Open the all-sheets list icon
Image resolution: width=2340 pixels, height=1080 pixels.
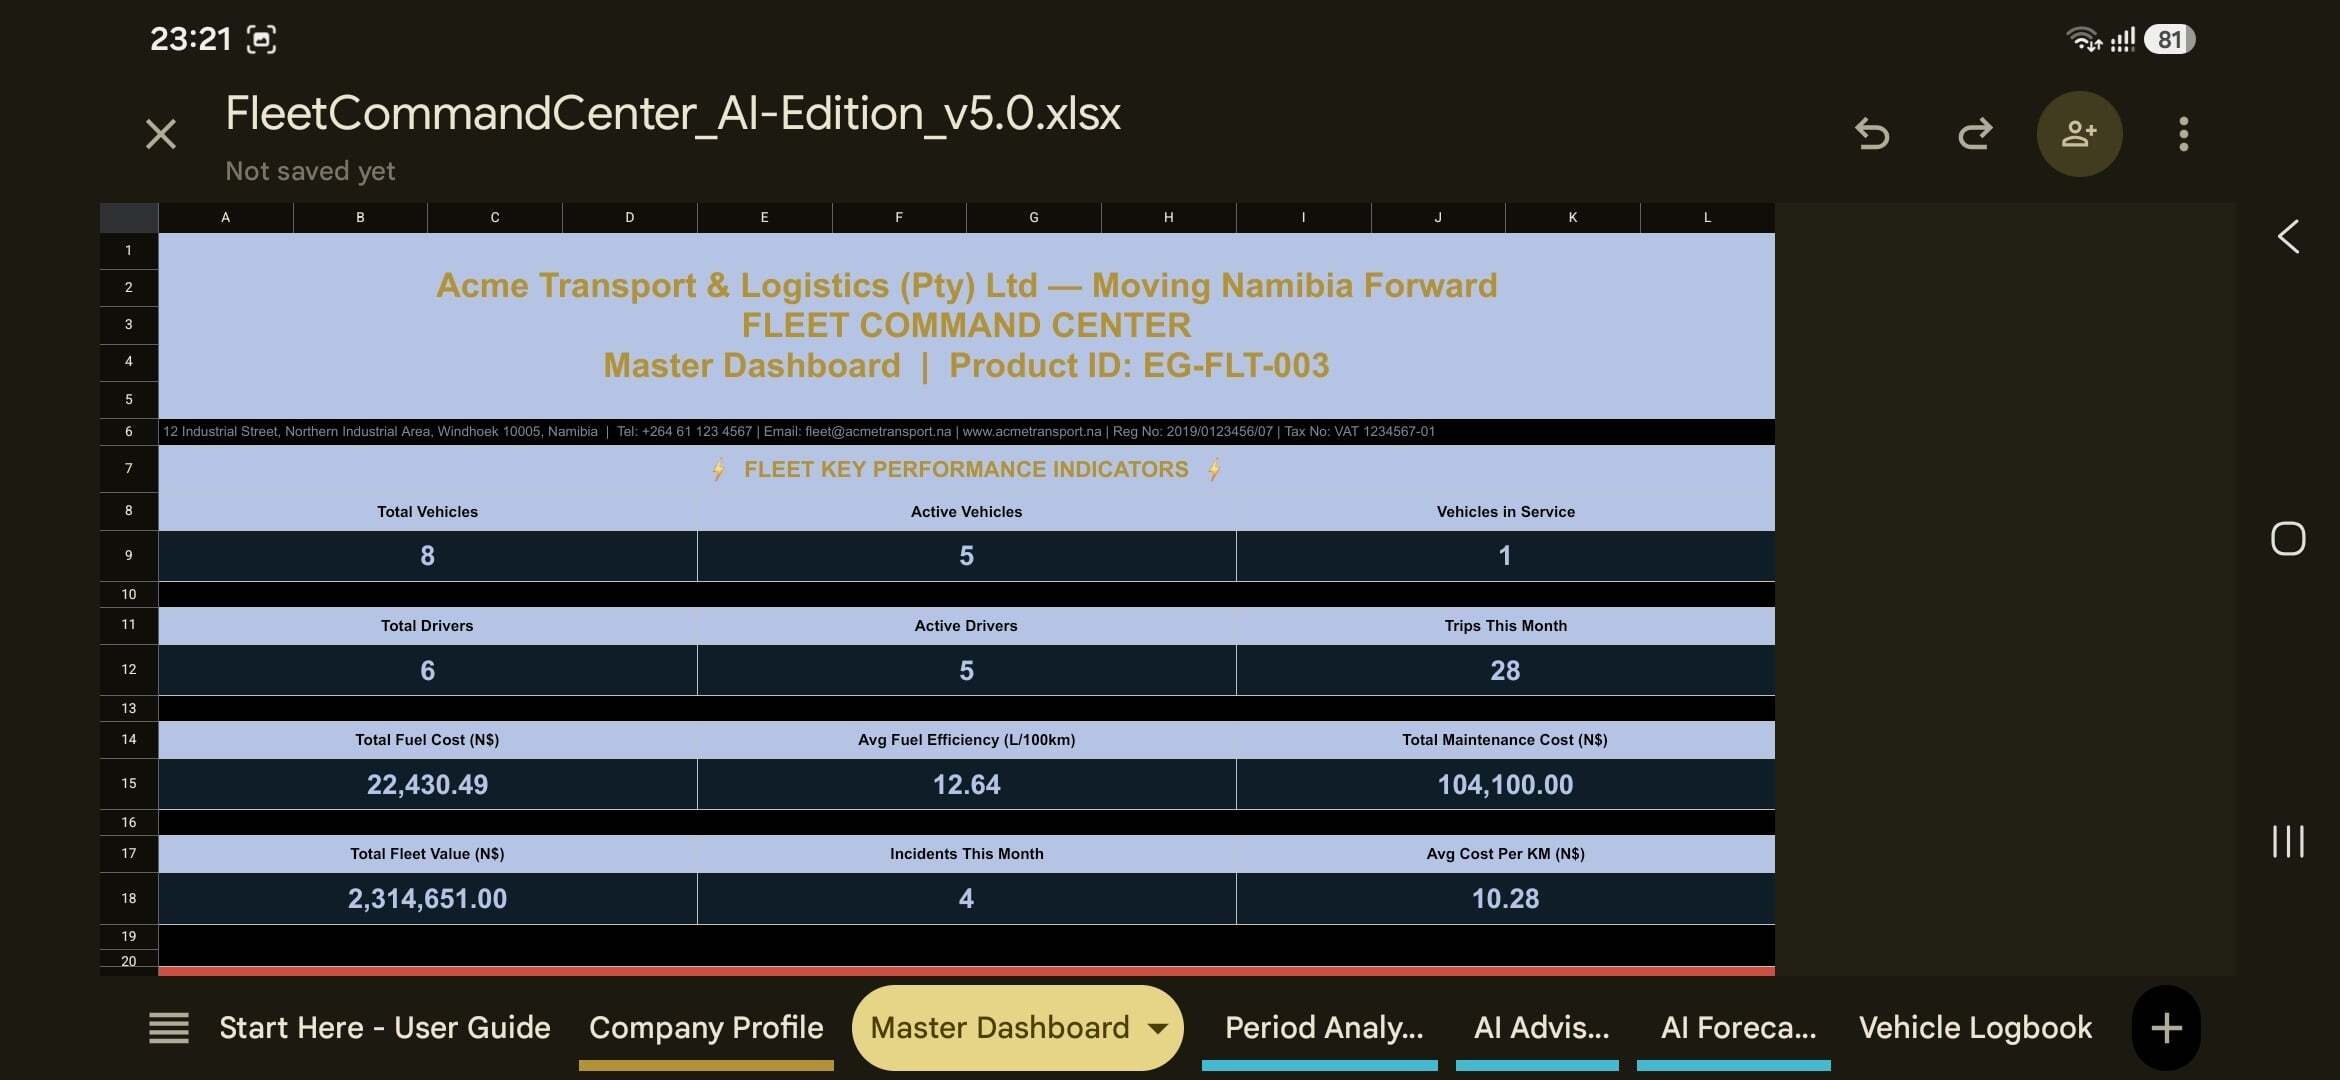(168, 1028)
